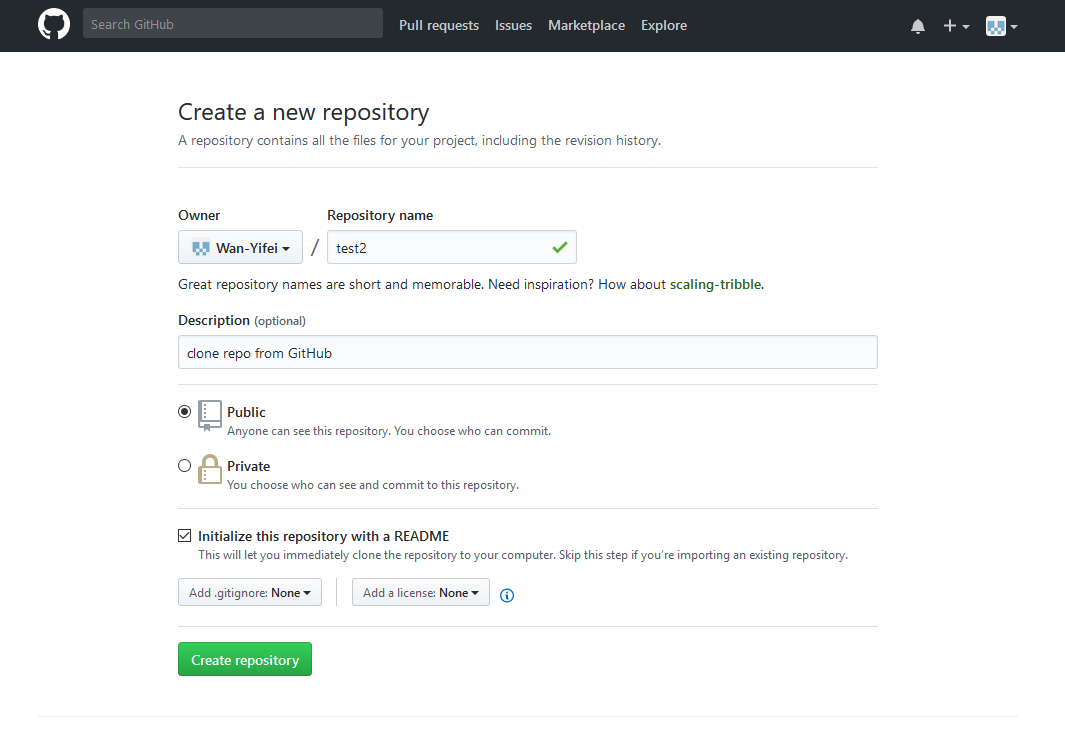
Task: Click the Description text field
Action: (x=527, y=352)
